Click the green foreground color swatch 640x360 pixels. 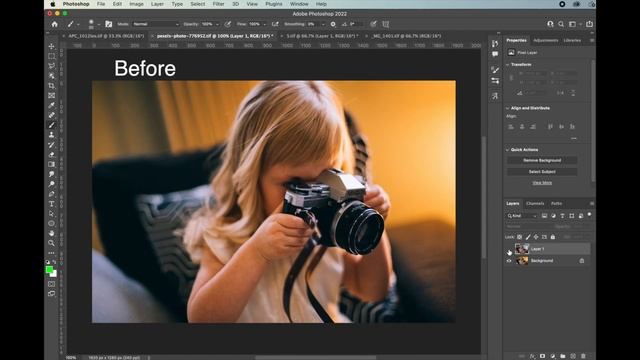coord(49,270)
